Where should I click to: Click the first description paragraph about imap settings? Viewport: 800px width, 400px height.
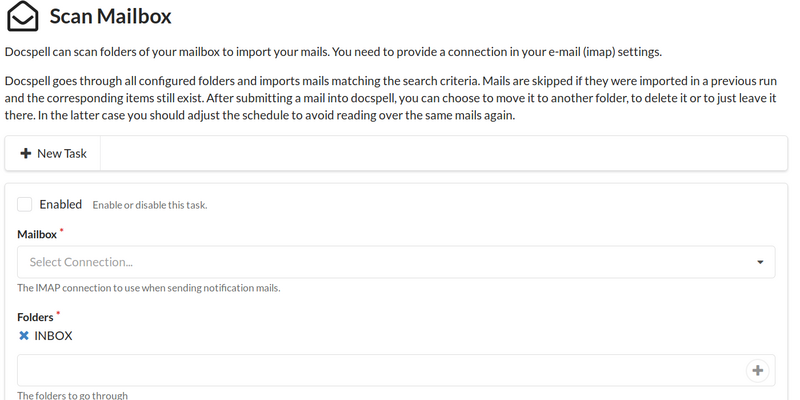point(334,52)
